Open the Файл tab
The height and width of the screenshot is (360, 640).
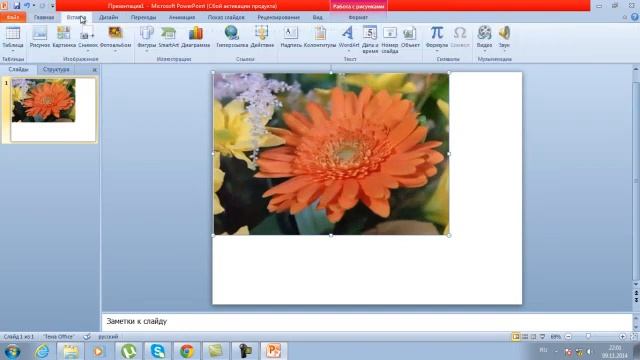pos(13,18)
